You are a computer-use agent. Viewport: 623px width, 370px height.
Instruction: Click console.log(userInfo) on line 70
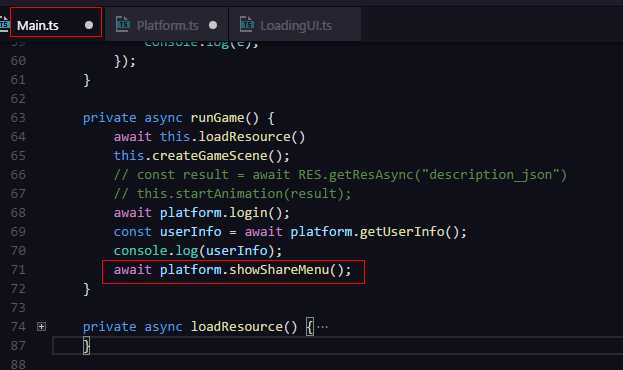(x=197, y=251)
